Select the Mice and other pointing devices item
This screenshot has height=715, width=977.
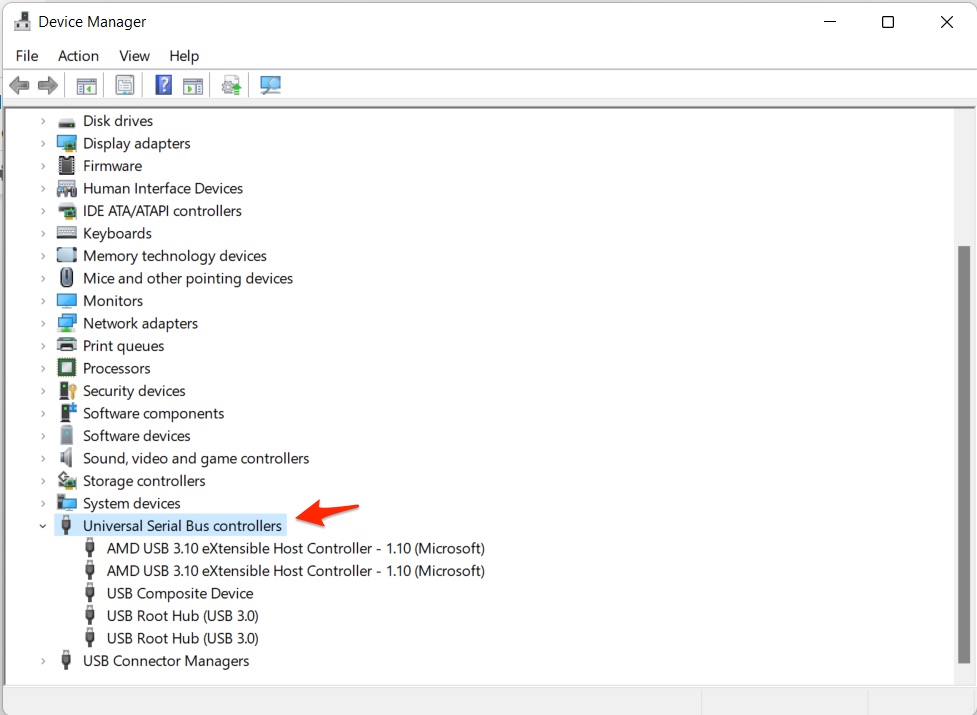[188, 279]
